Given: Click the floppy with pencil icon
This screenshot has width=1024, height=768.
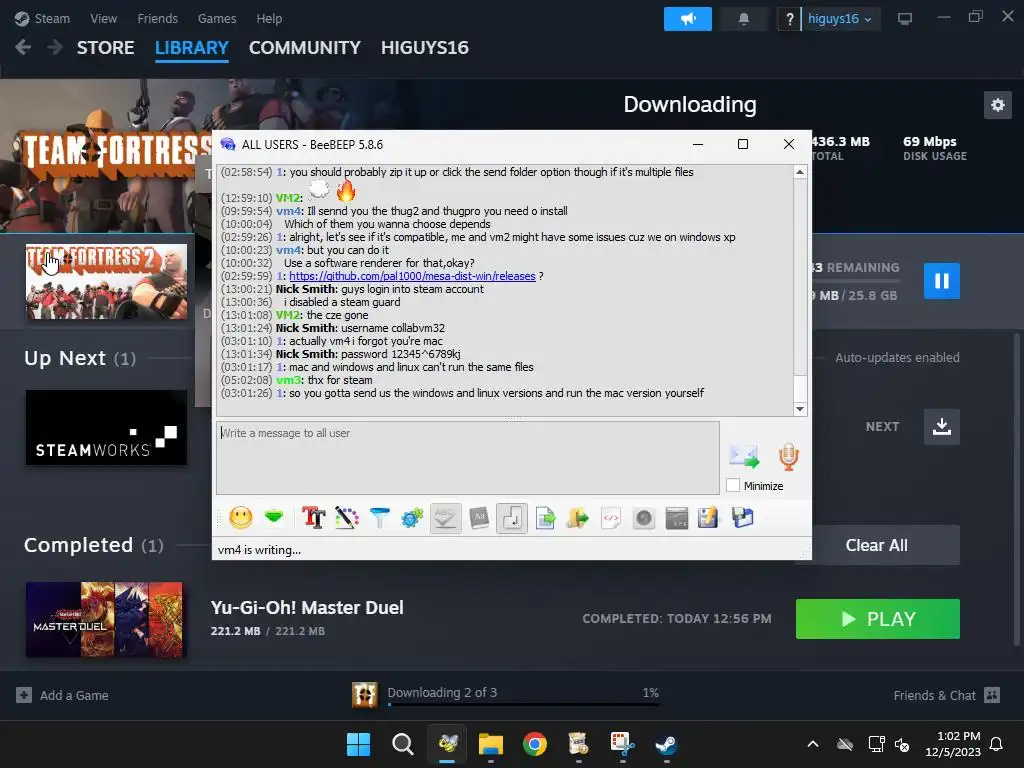Looking at the screenshot, I should (709, 518).
